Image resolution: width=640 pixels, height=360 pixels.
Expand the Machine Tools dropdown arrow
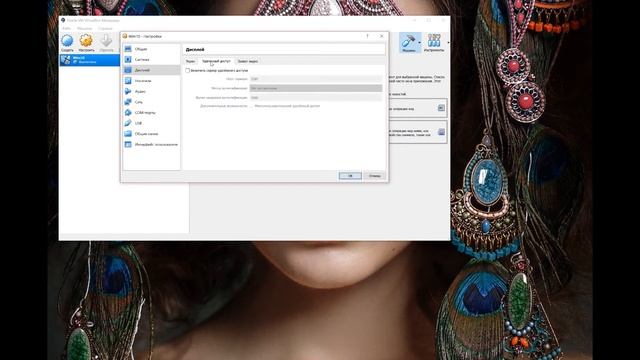[419, 42]
